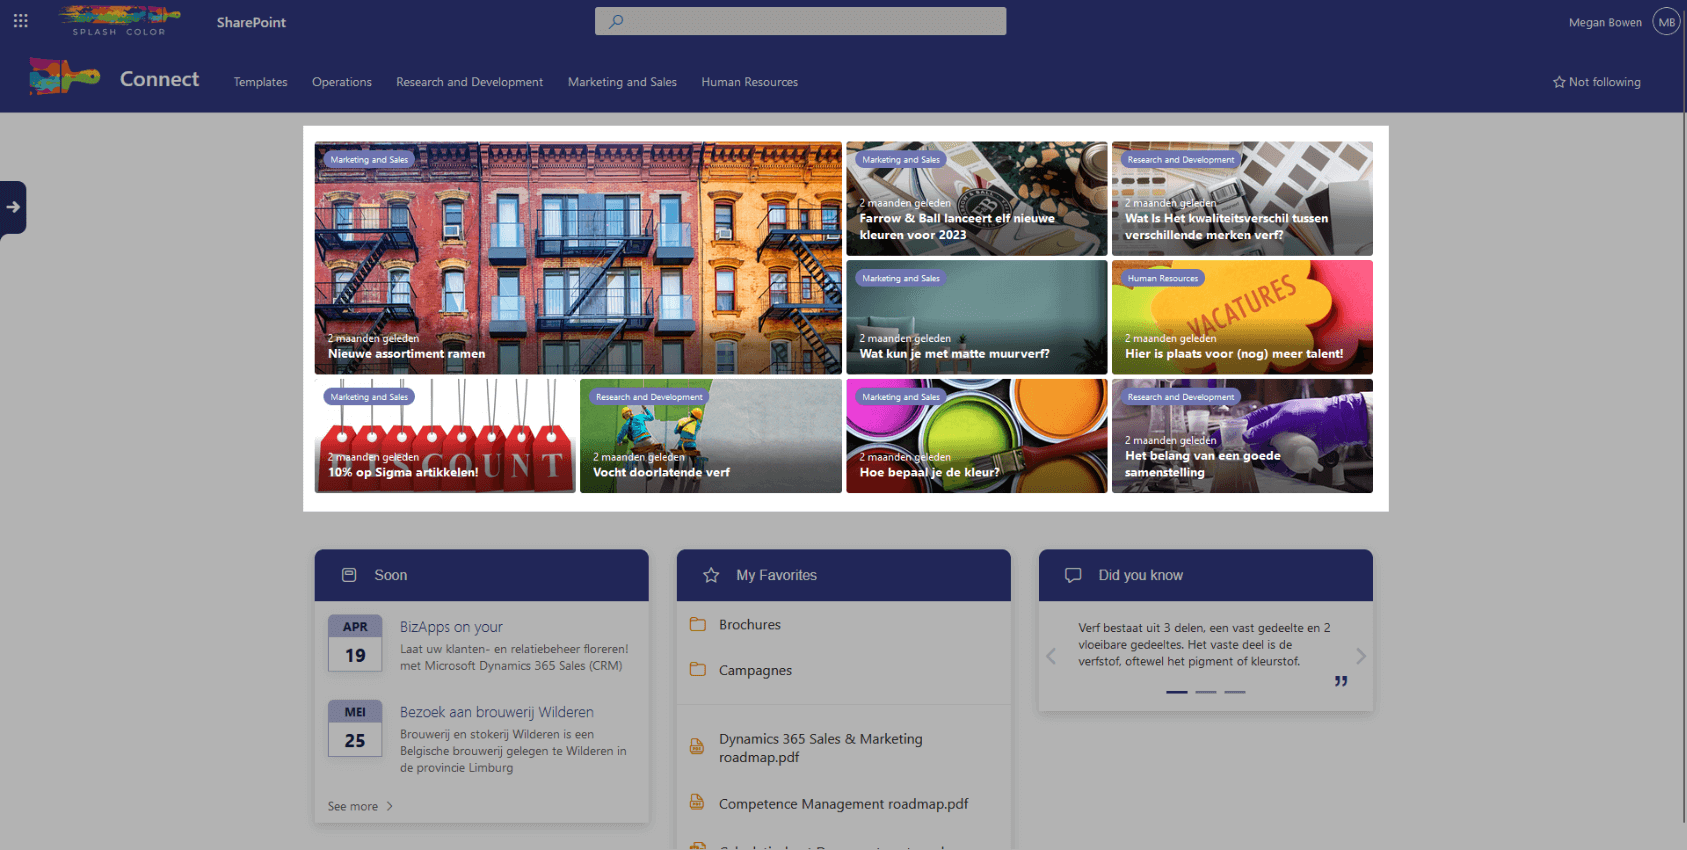Viewport: 1687px width, 850px height.
Task: Open the app launcher waffle icon
Action: [x=20, y=21]
